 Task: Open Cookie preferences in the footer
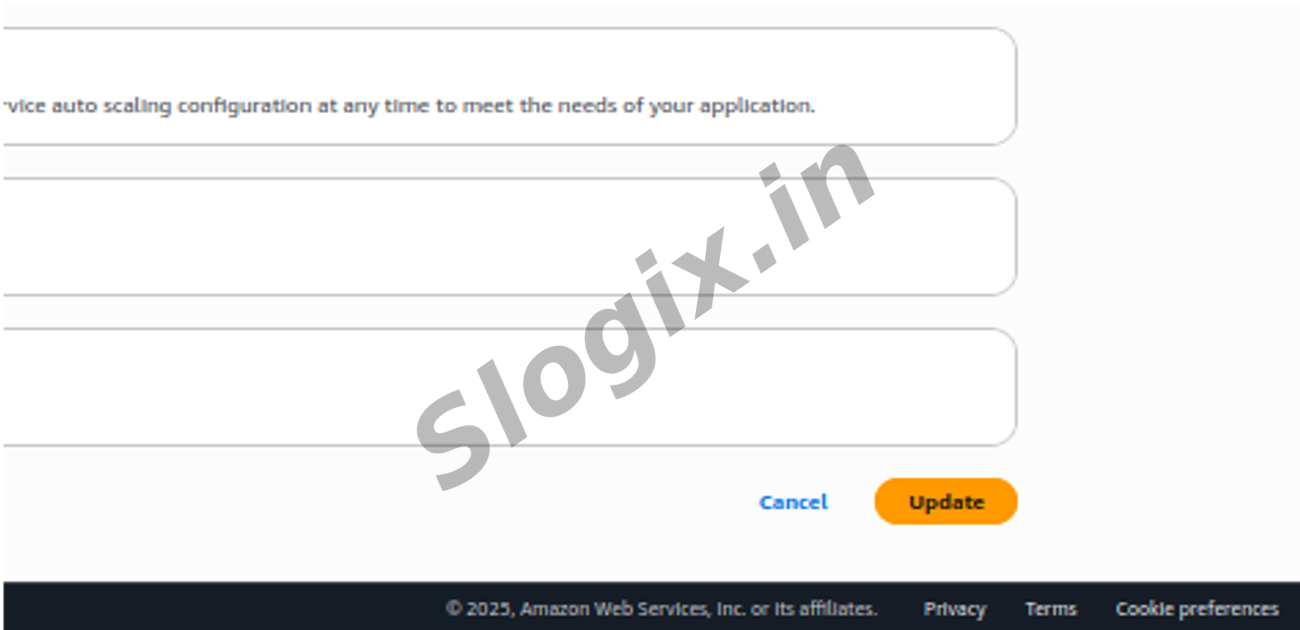coord(1197,609)
